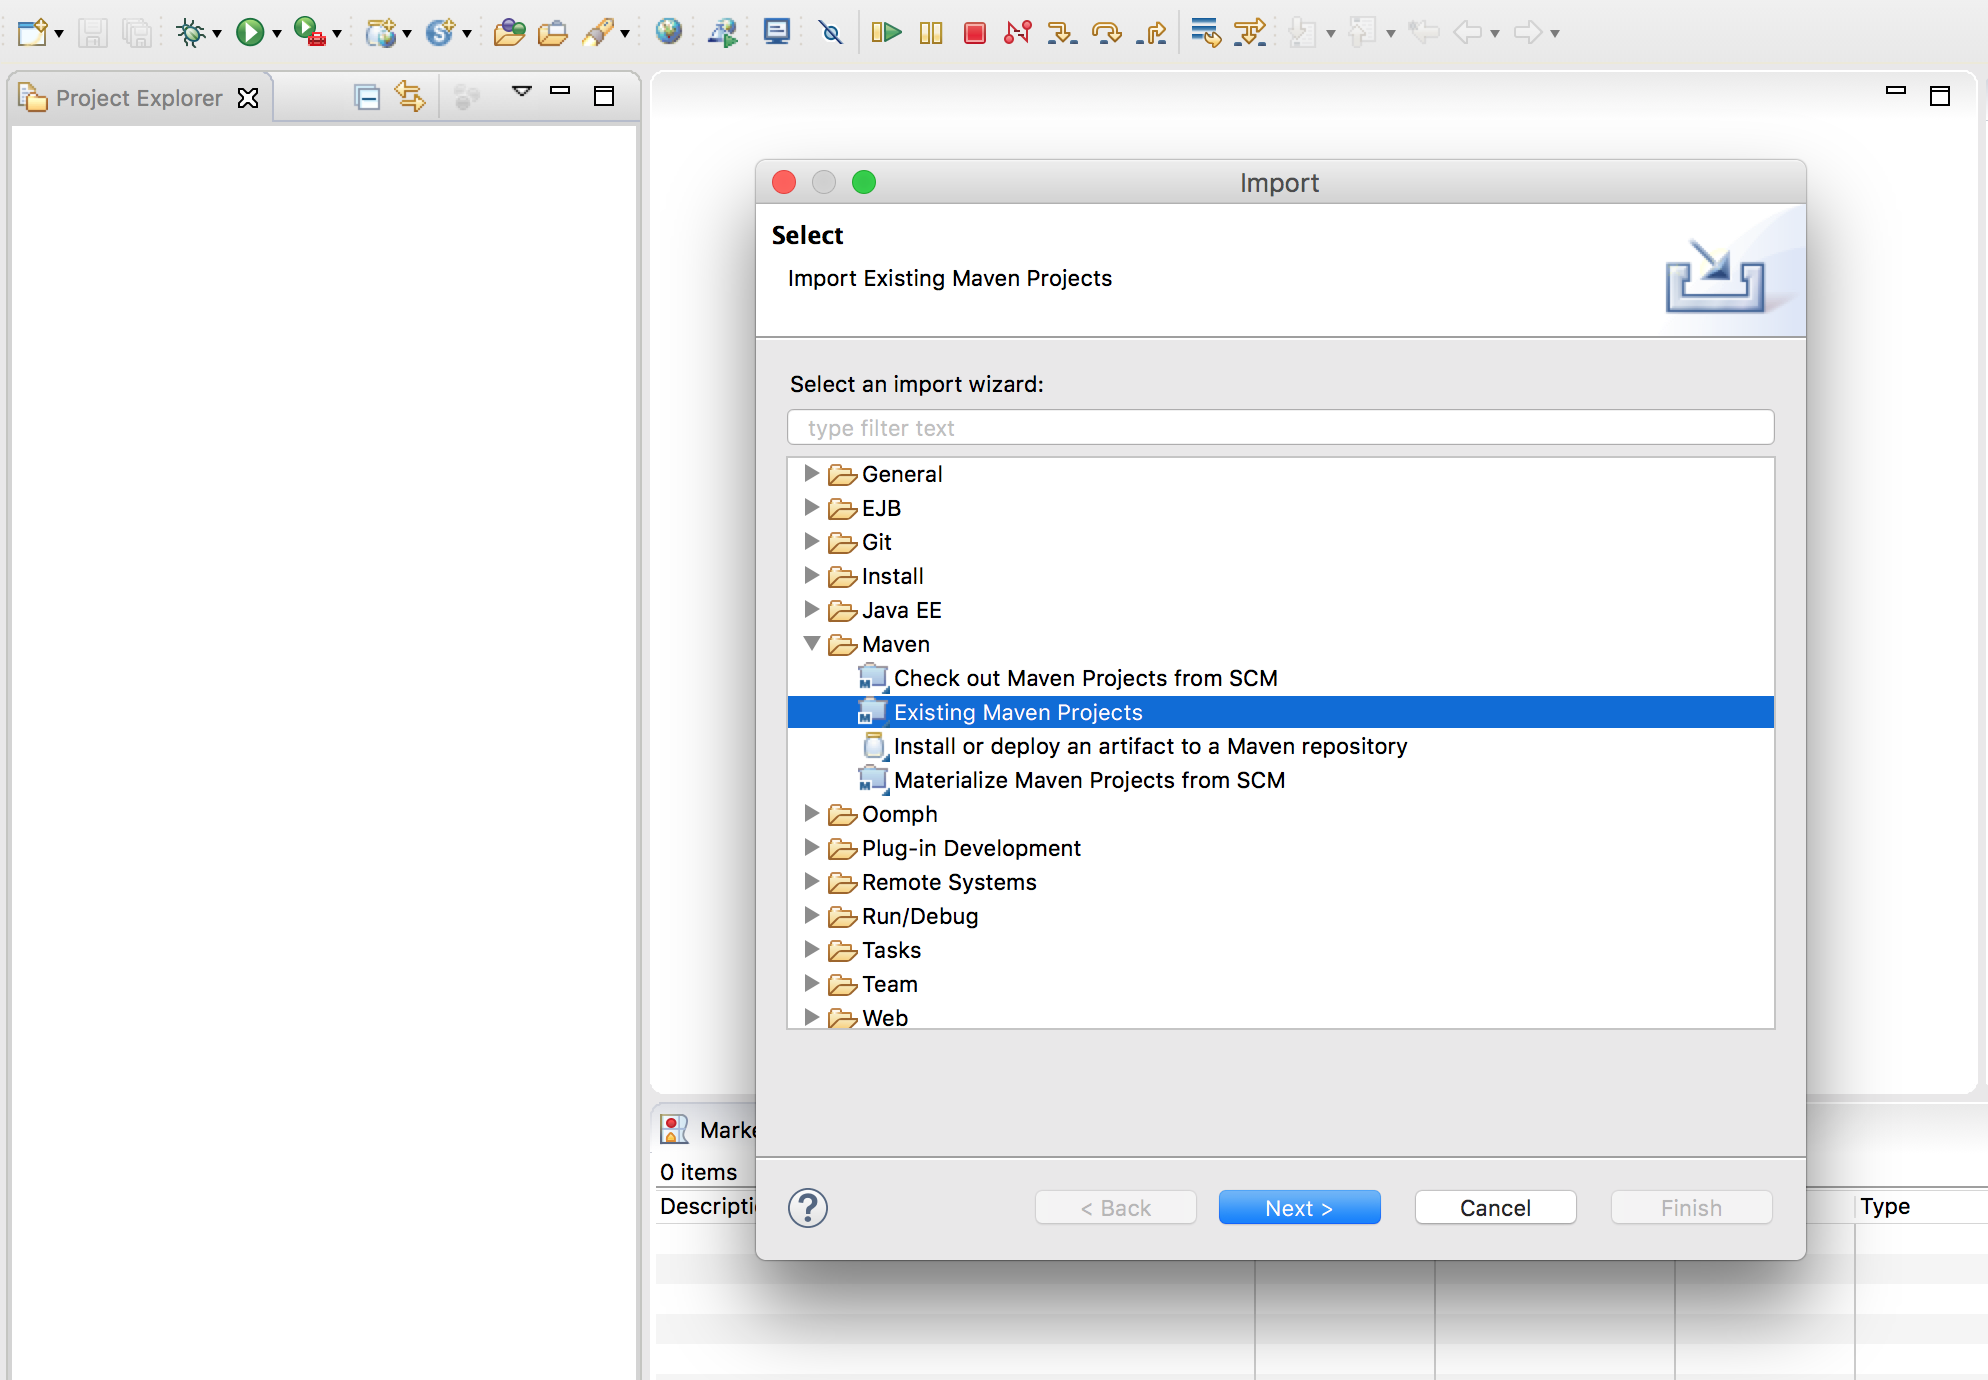Open the Search icon dropdown arrow
Image resolution: width=1988 pixels, height=1380 pixels.
click(x=625, y=35)
